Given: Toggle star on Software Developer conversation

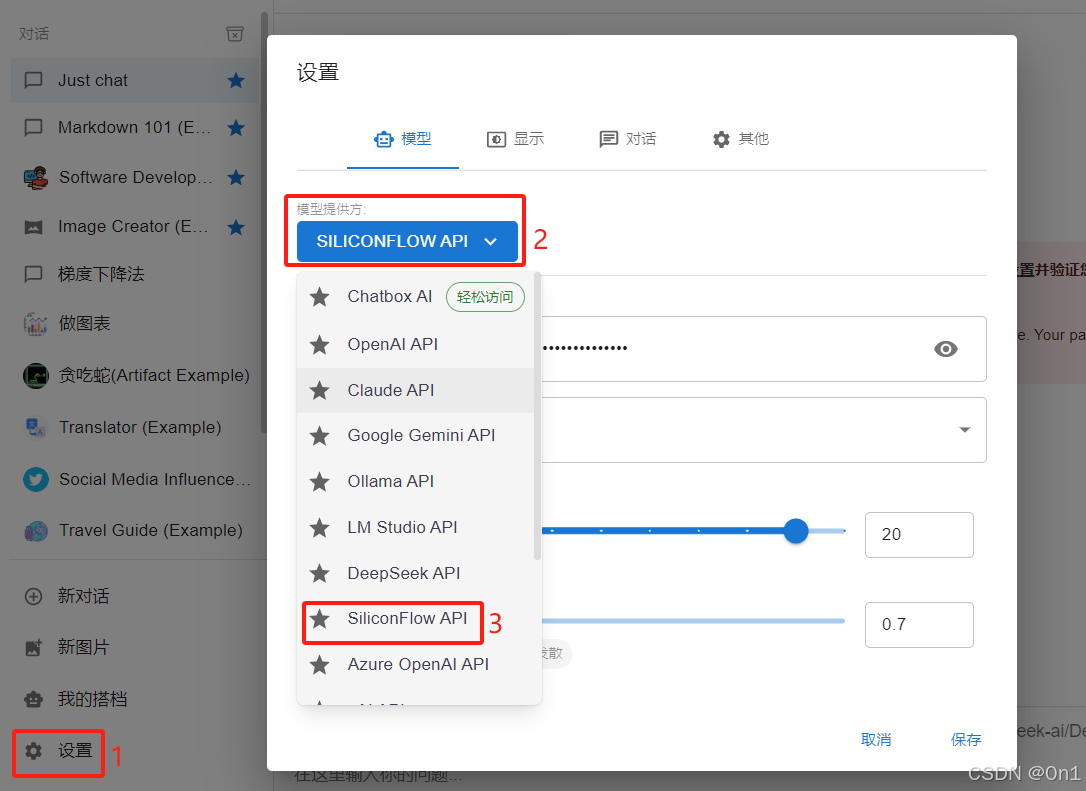Looking at the screenshot, I should [236, 177].
